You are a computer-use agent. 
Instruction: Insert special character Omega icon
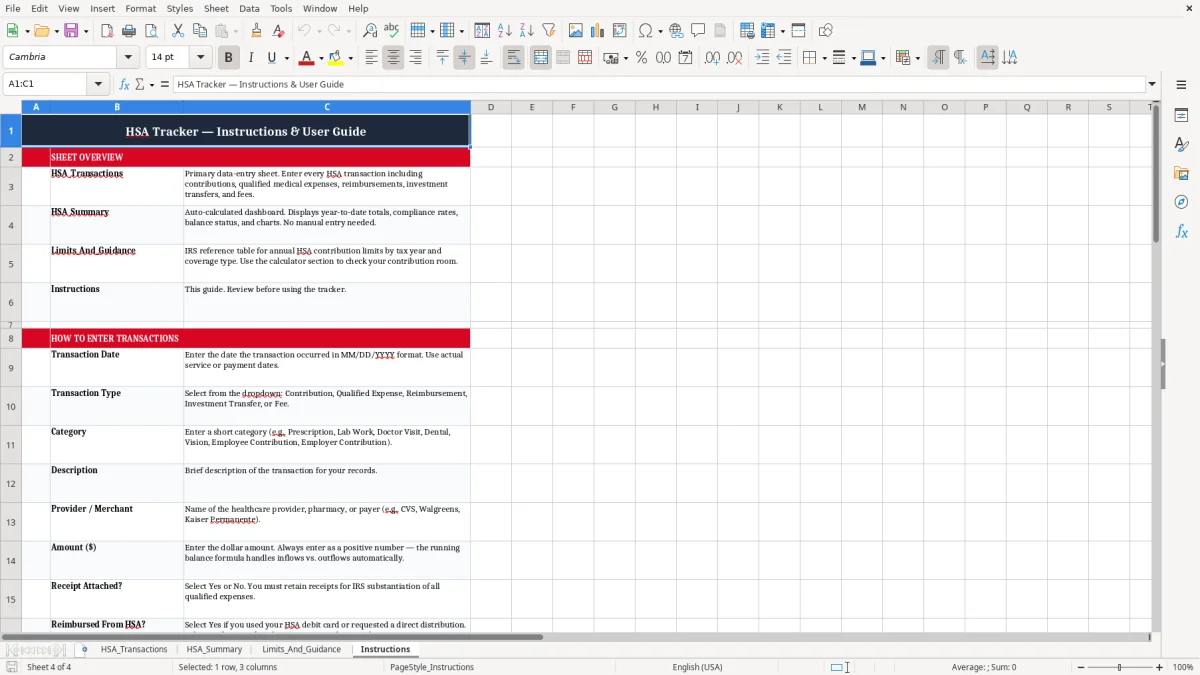[645, 31]
